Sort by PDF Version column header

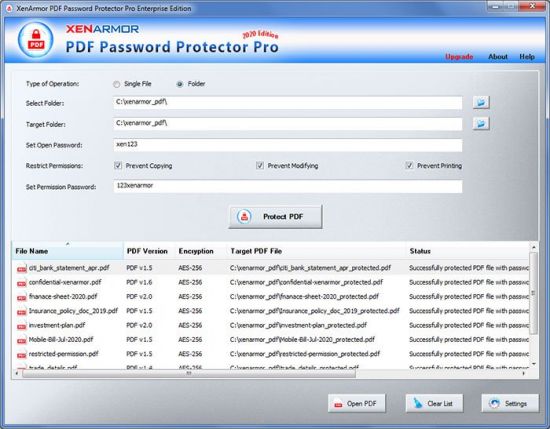149,251
